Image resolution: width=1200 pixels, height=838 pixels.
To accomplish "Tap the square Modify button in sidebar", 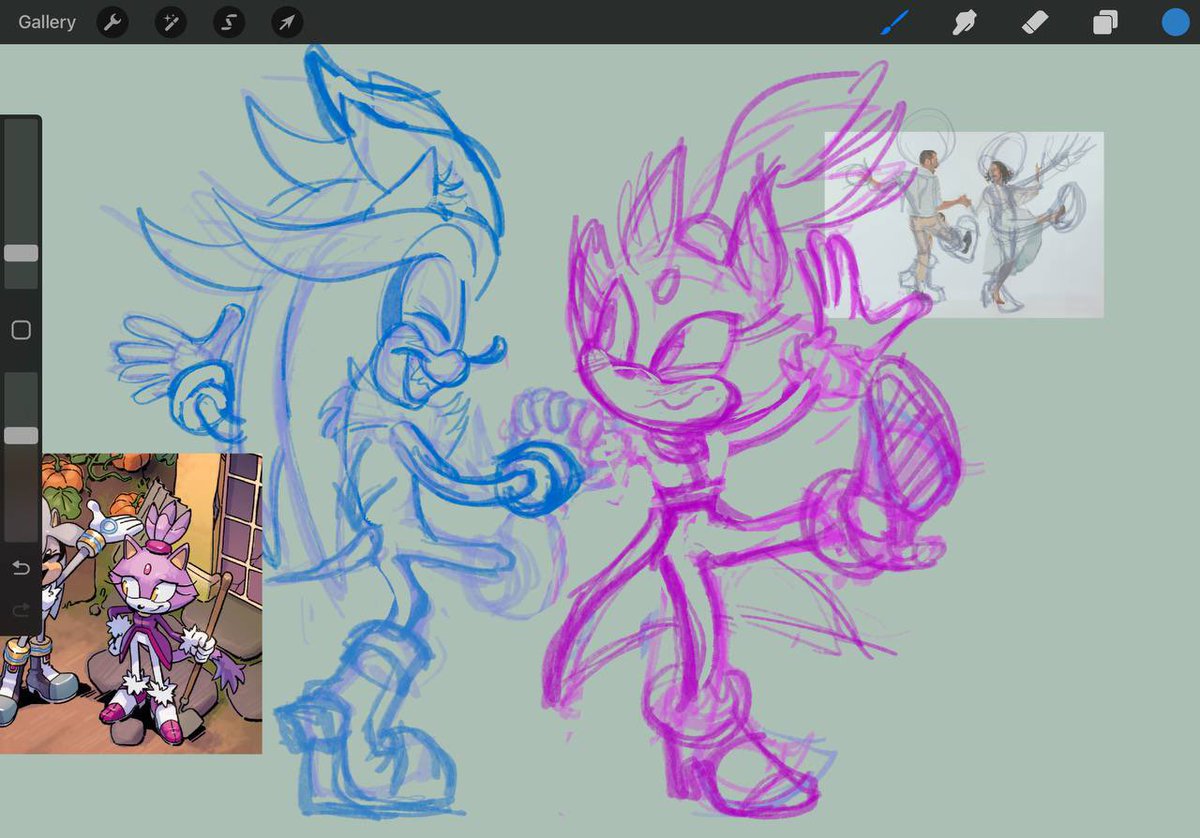I will (x=21, y=330).
